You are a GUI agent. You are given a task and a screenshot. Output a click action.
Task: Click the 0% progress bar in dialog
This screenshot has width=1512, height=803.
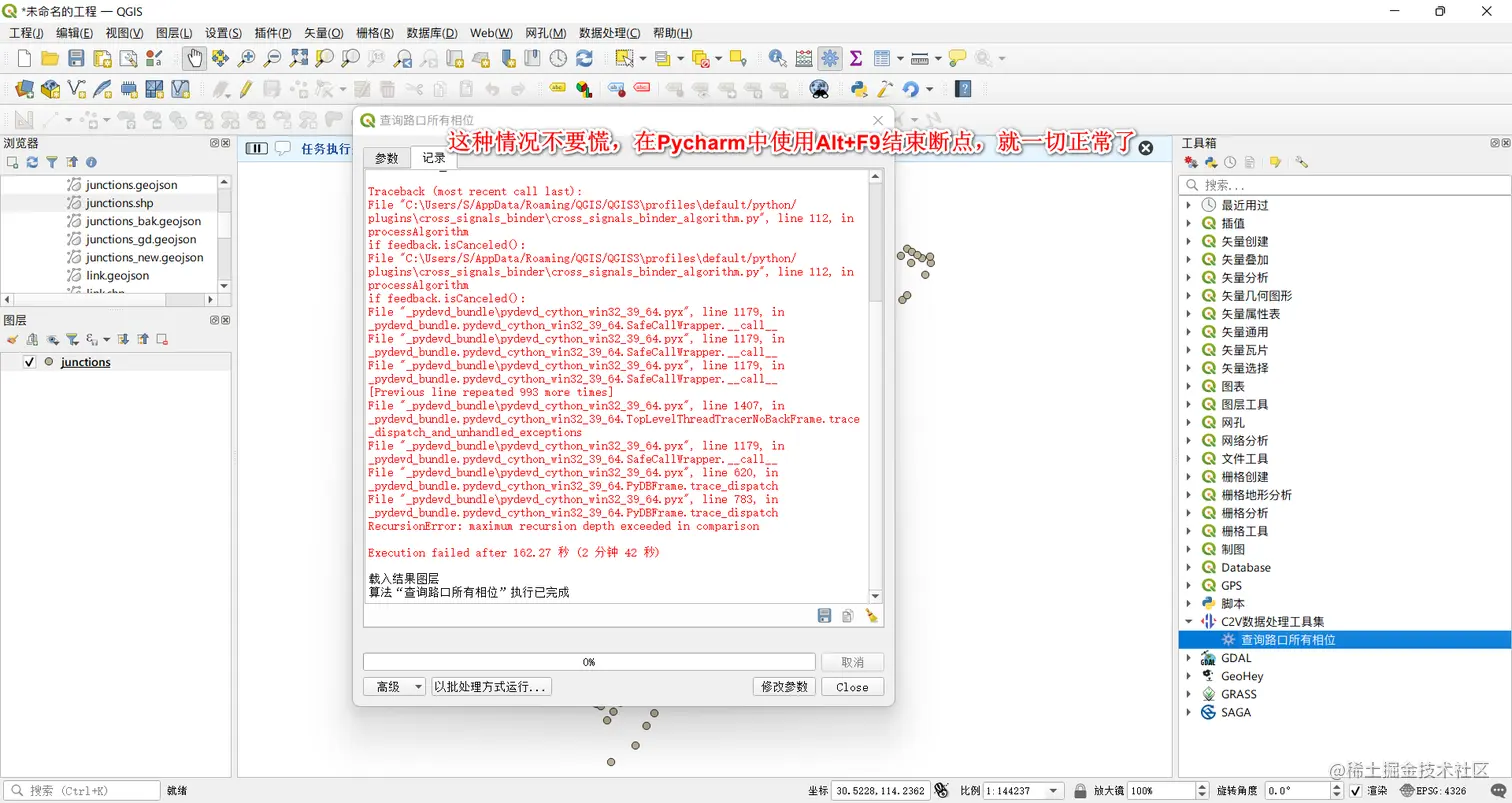tap(589, 662)
